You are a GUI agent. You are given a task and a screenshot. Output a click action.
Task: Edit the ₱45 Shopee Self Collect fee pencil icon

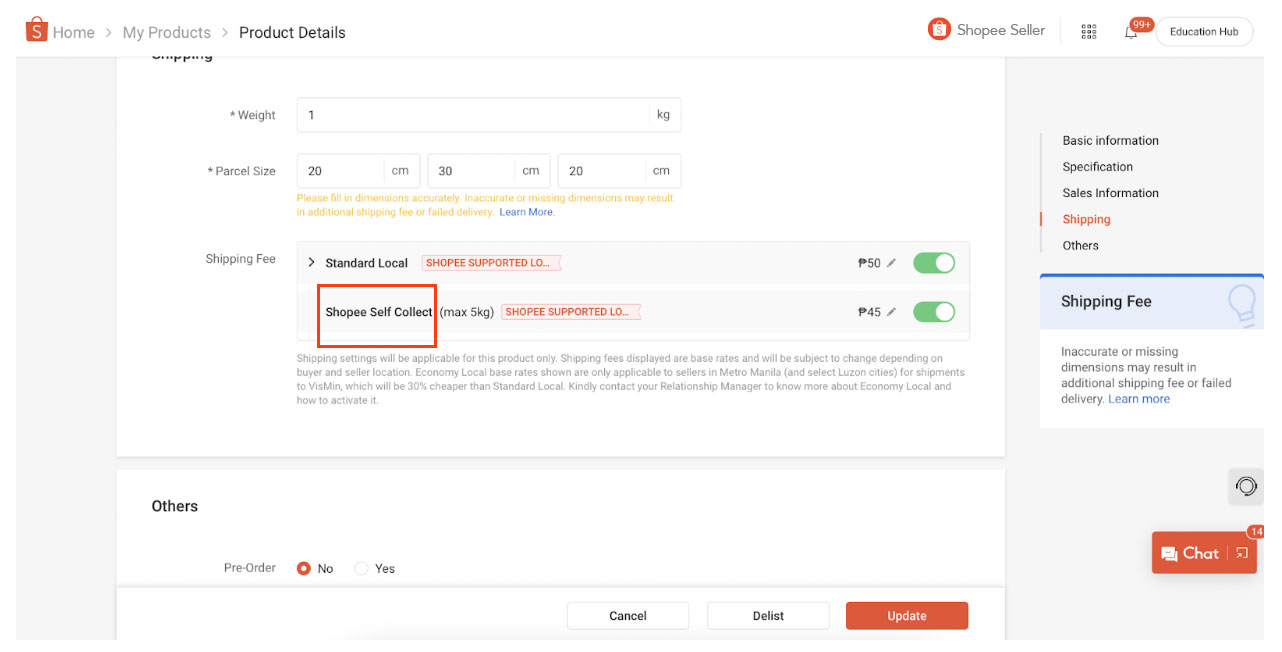(x=892, y=311)
